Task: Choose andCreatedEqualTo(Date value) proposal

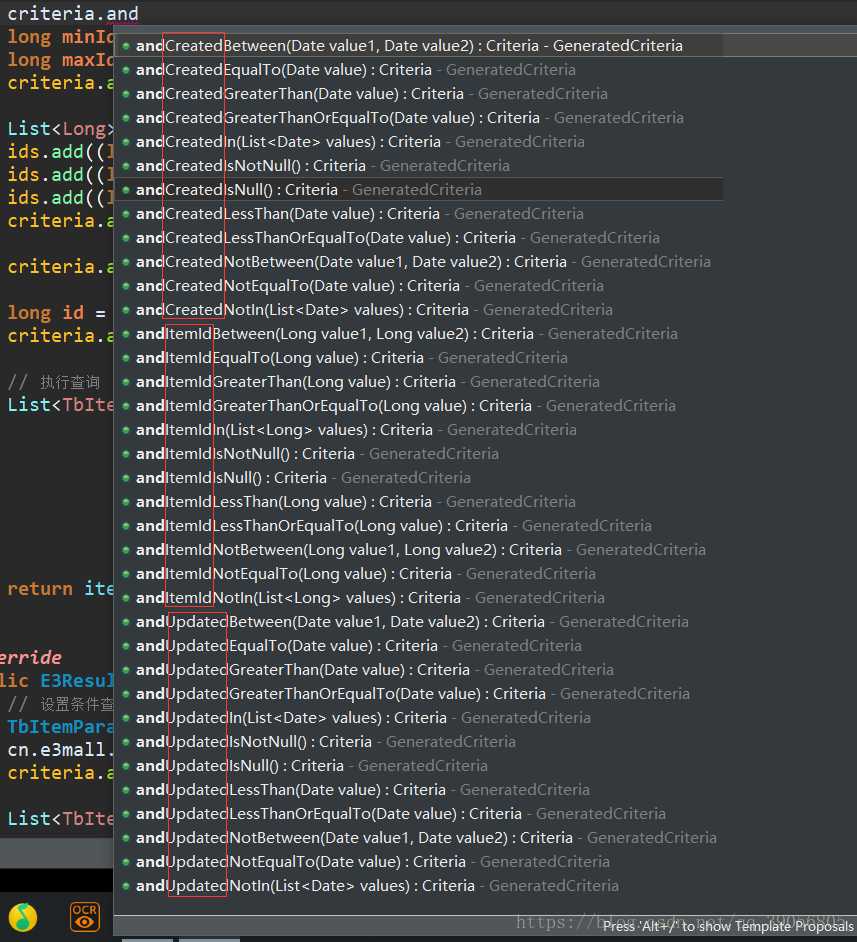Action: coord(418,70)
